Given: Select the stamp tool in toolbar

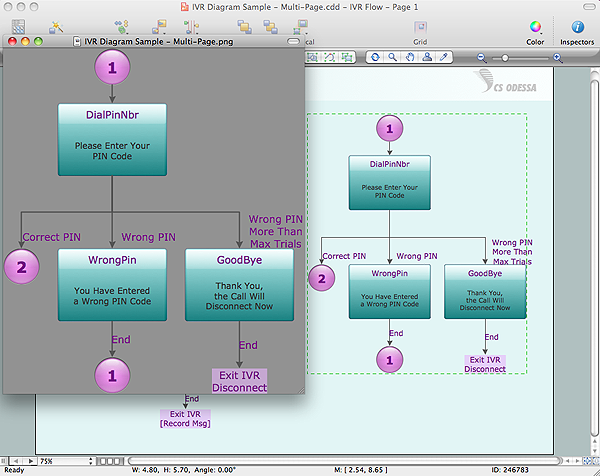Looking at the screenshot, I should (427, 58).
